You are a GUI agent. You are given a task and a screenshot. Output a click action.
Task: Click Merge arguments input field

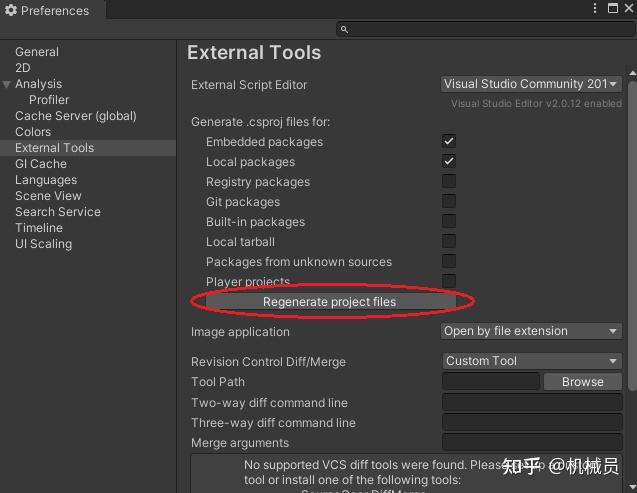coord(532,442)
